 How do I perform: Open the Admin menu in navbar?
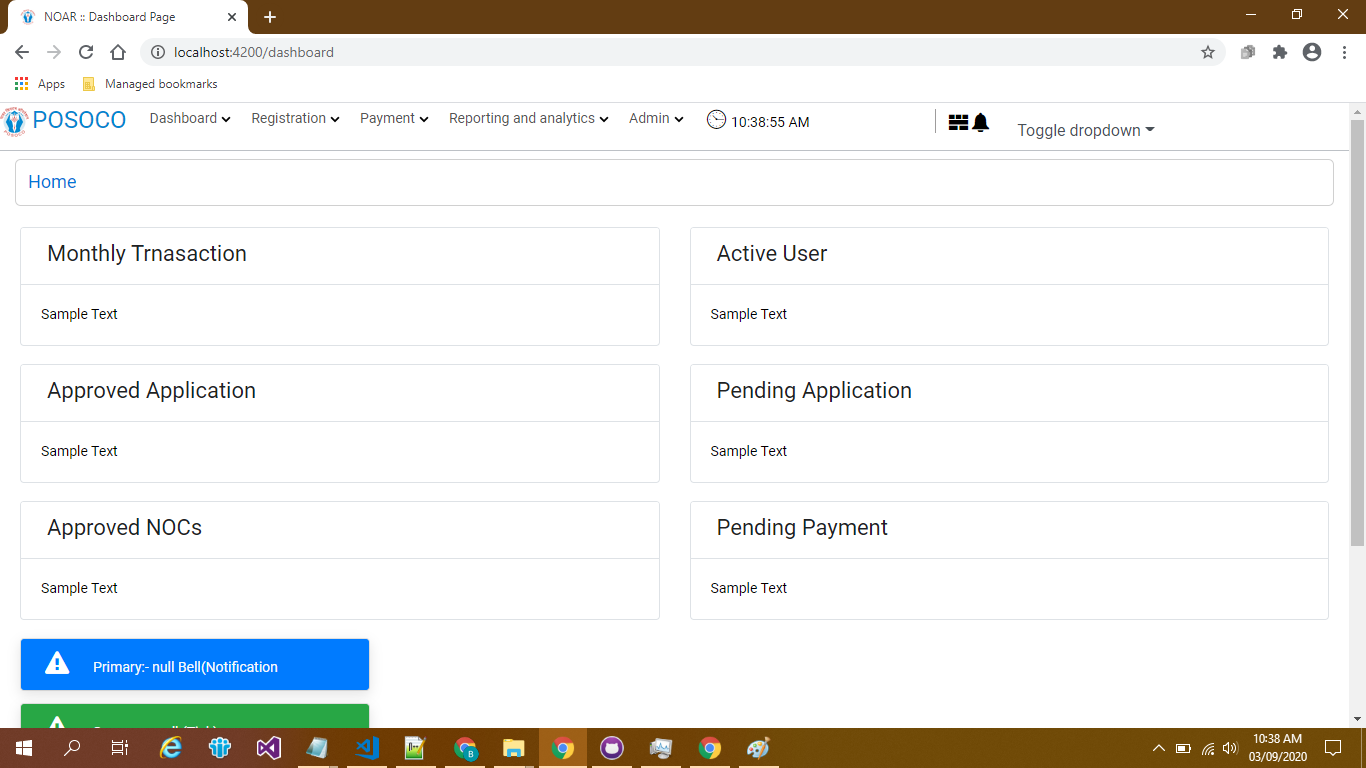pyautogui.click(x=656, y=118)
